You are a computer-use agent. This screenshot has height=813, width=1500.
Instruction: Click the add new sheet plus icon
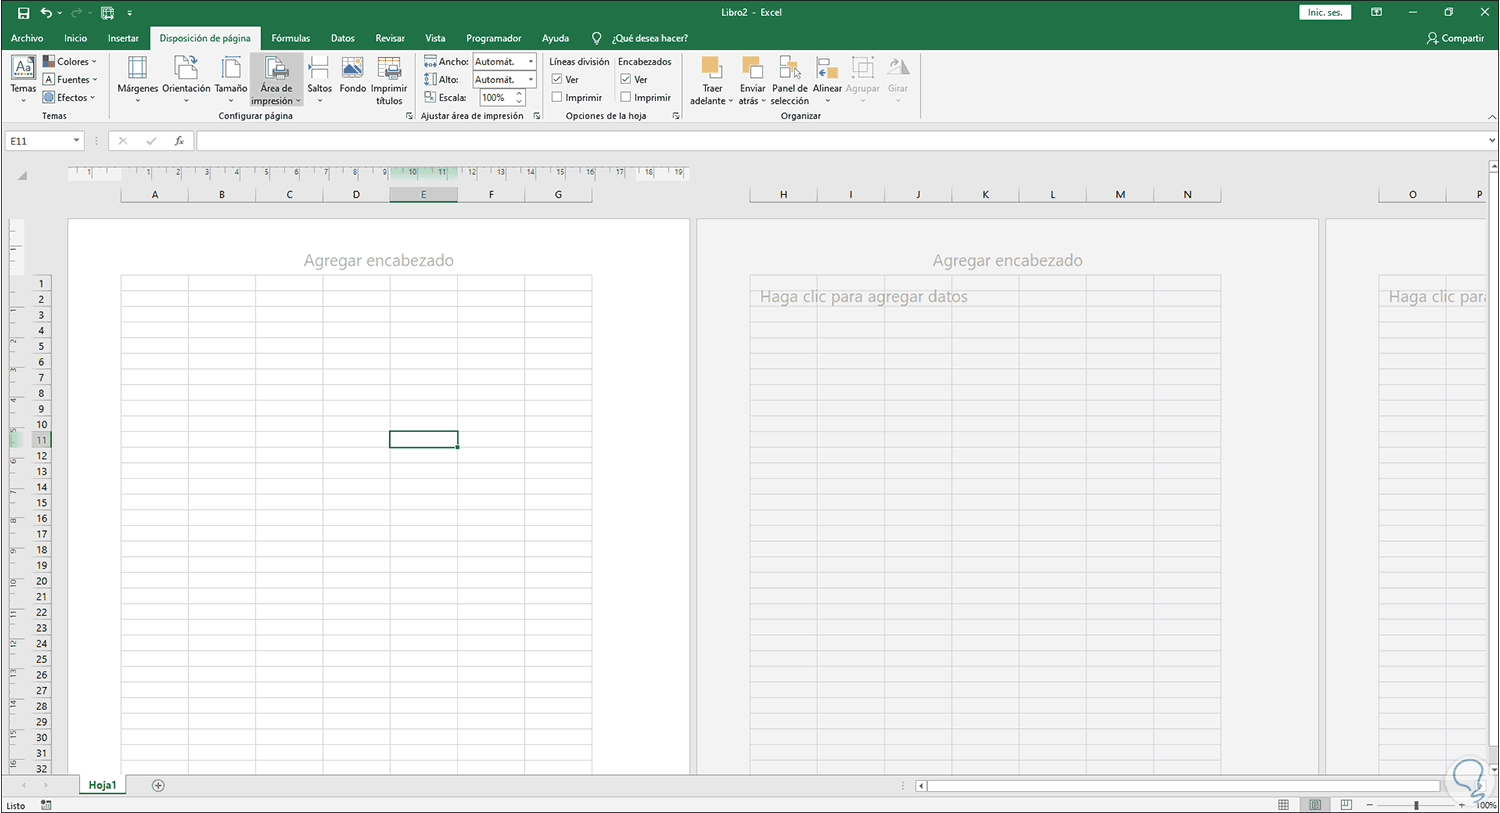coord(158,785)
